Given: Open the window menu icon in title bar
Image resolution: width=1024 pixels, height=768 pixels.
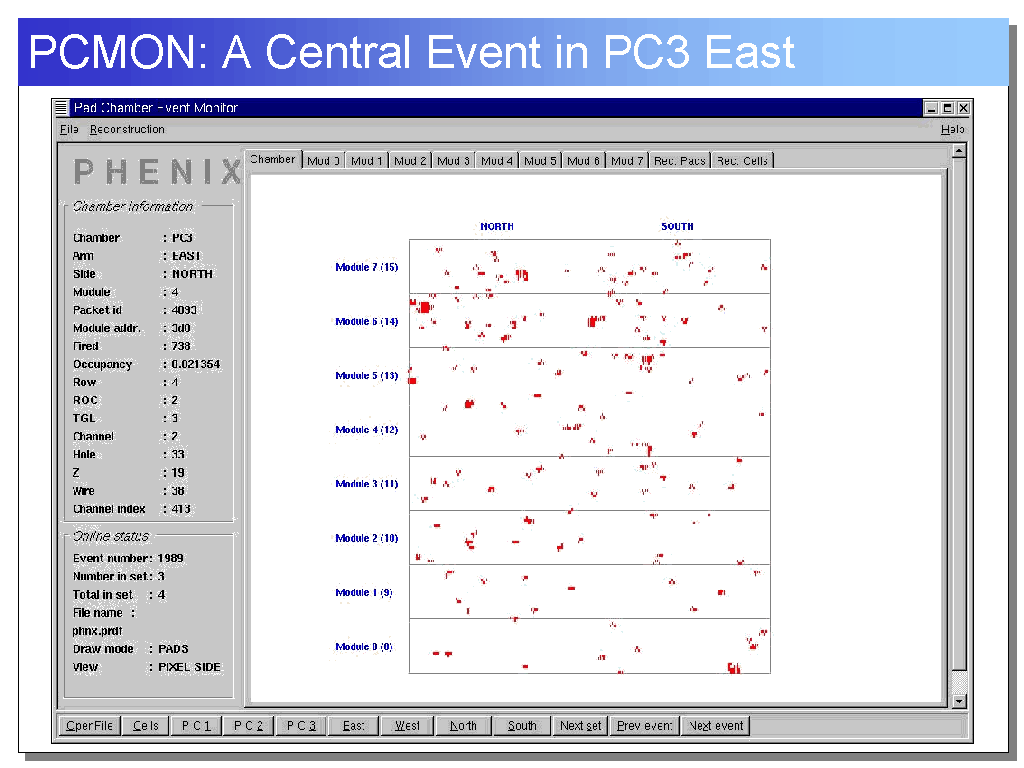Looking at the screenshot, I should pyautogui.click(x=62, y=108).
